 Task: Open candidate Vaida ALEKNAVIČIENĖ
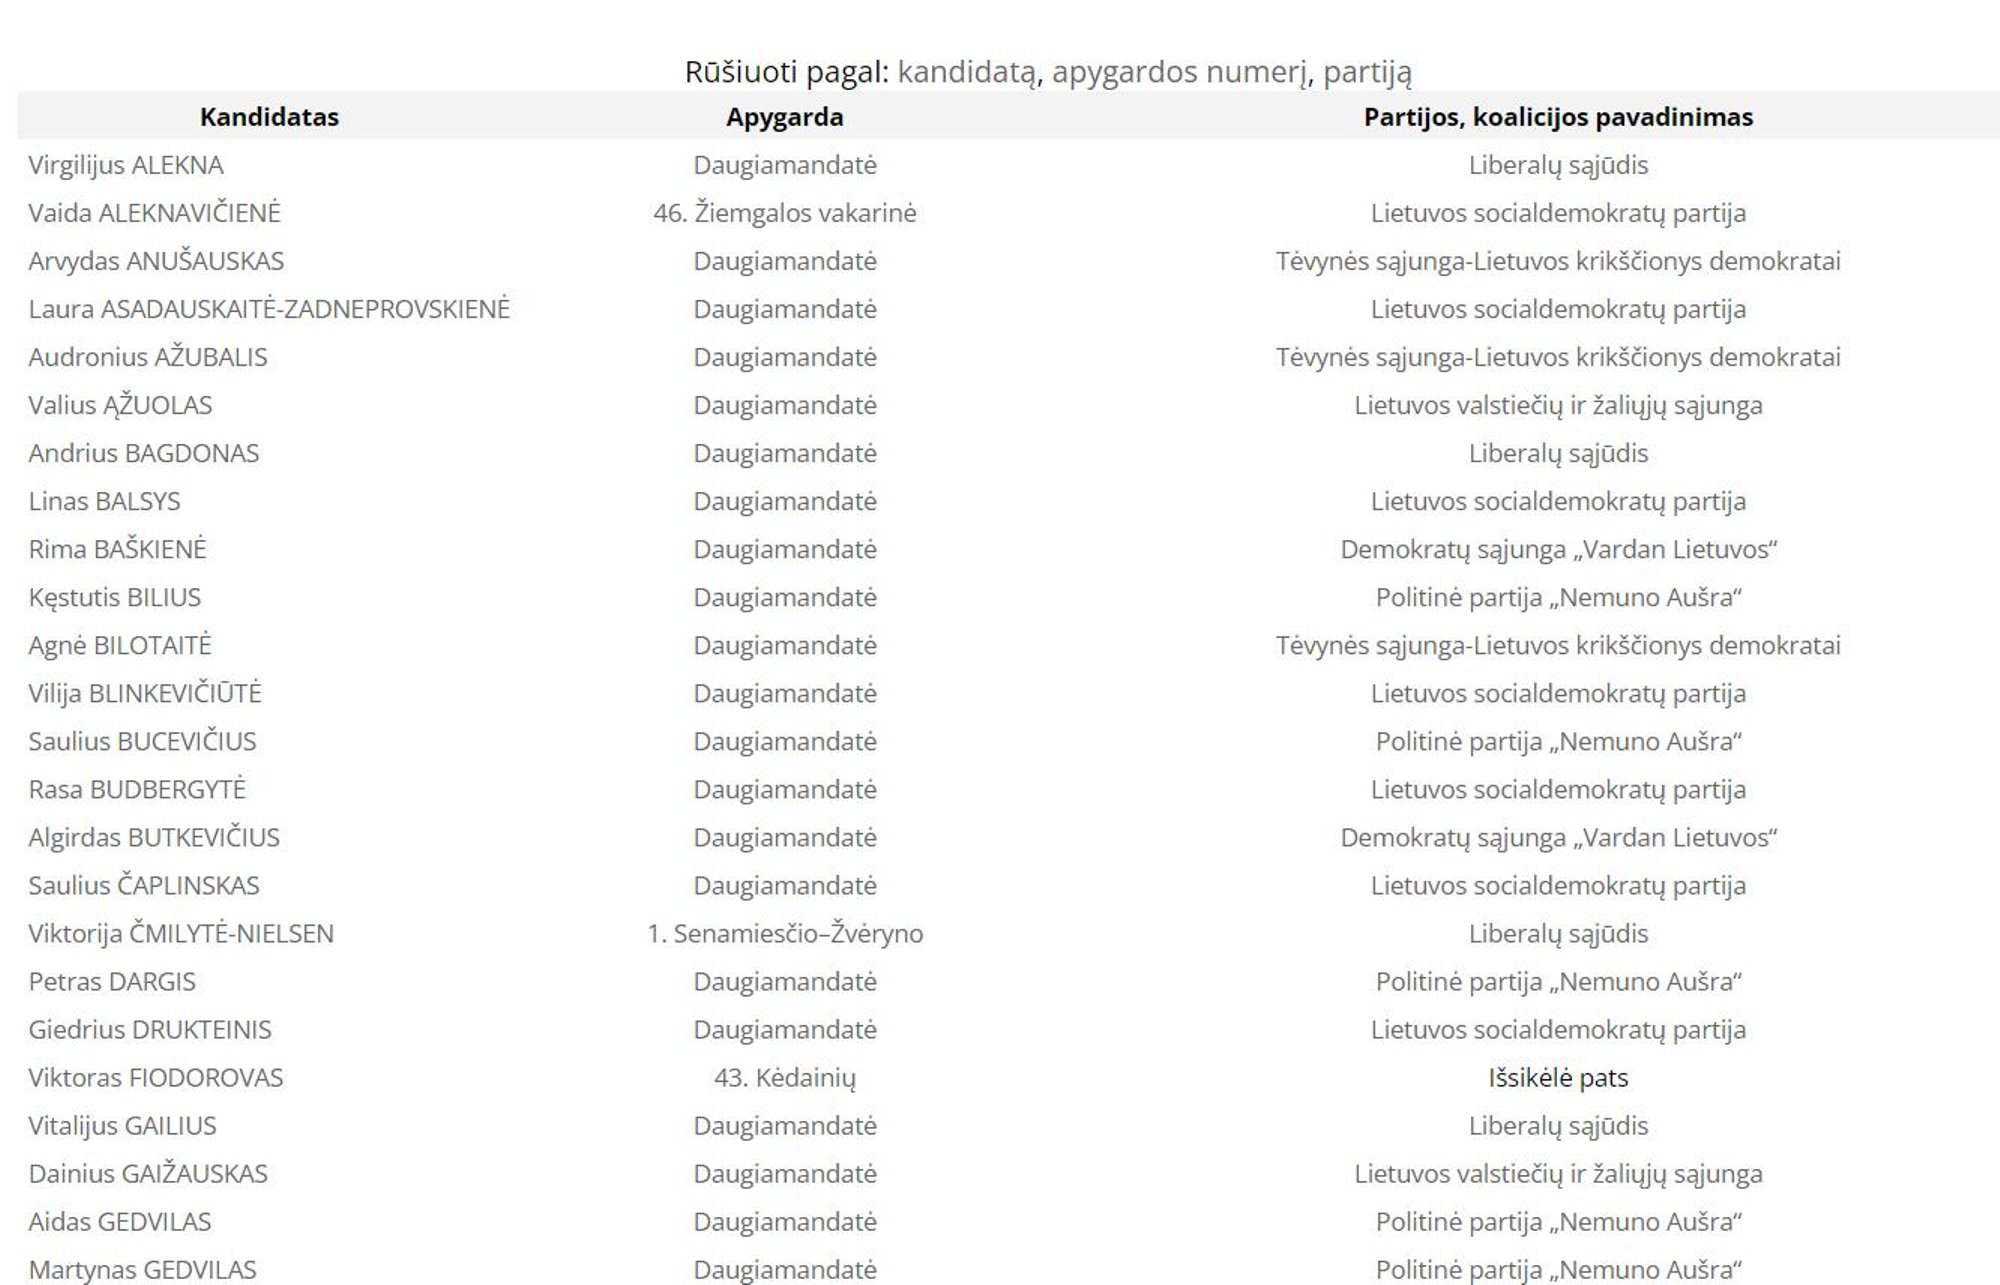[154, 213]
